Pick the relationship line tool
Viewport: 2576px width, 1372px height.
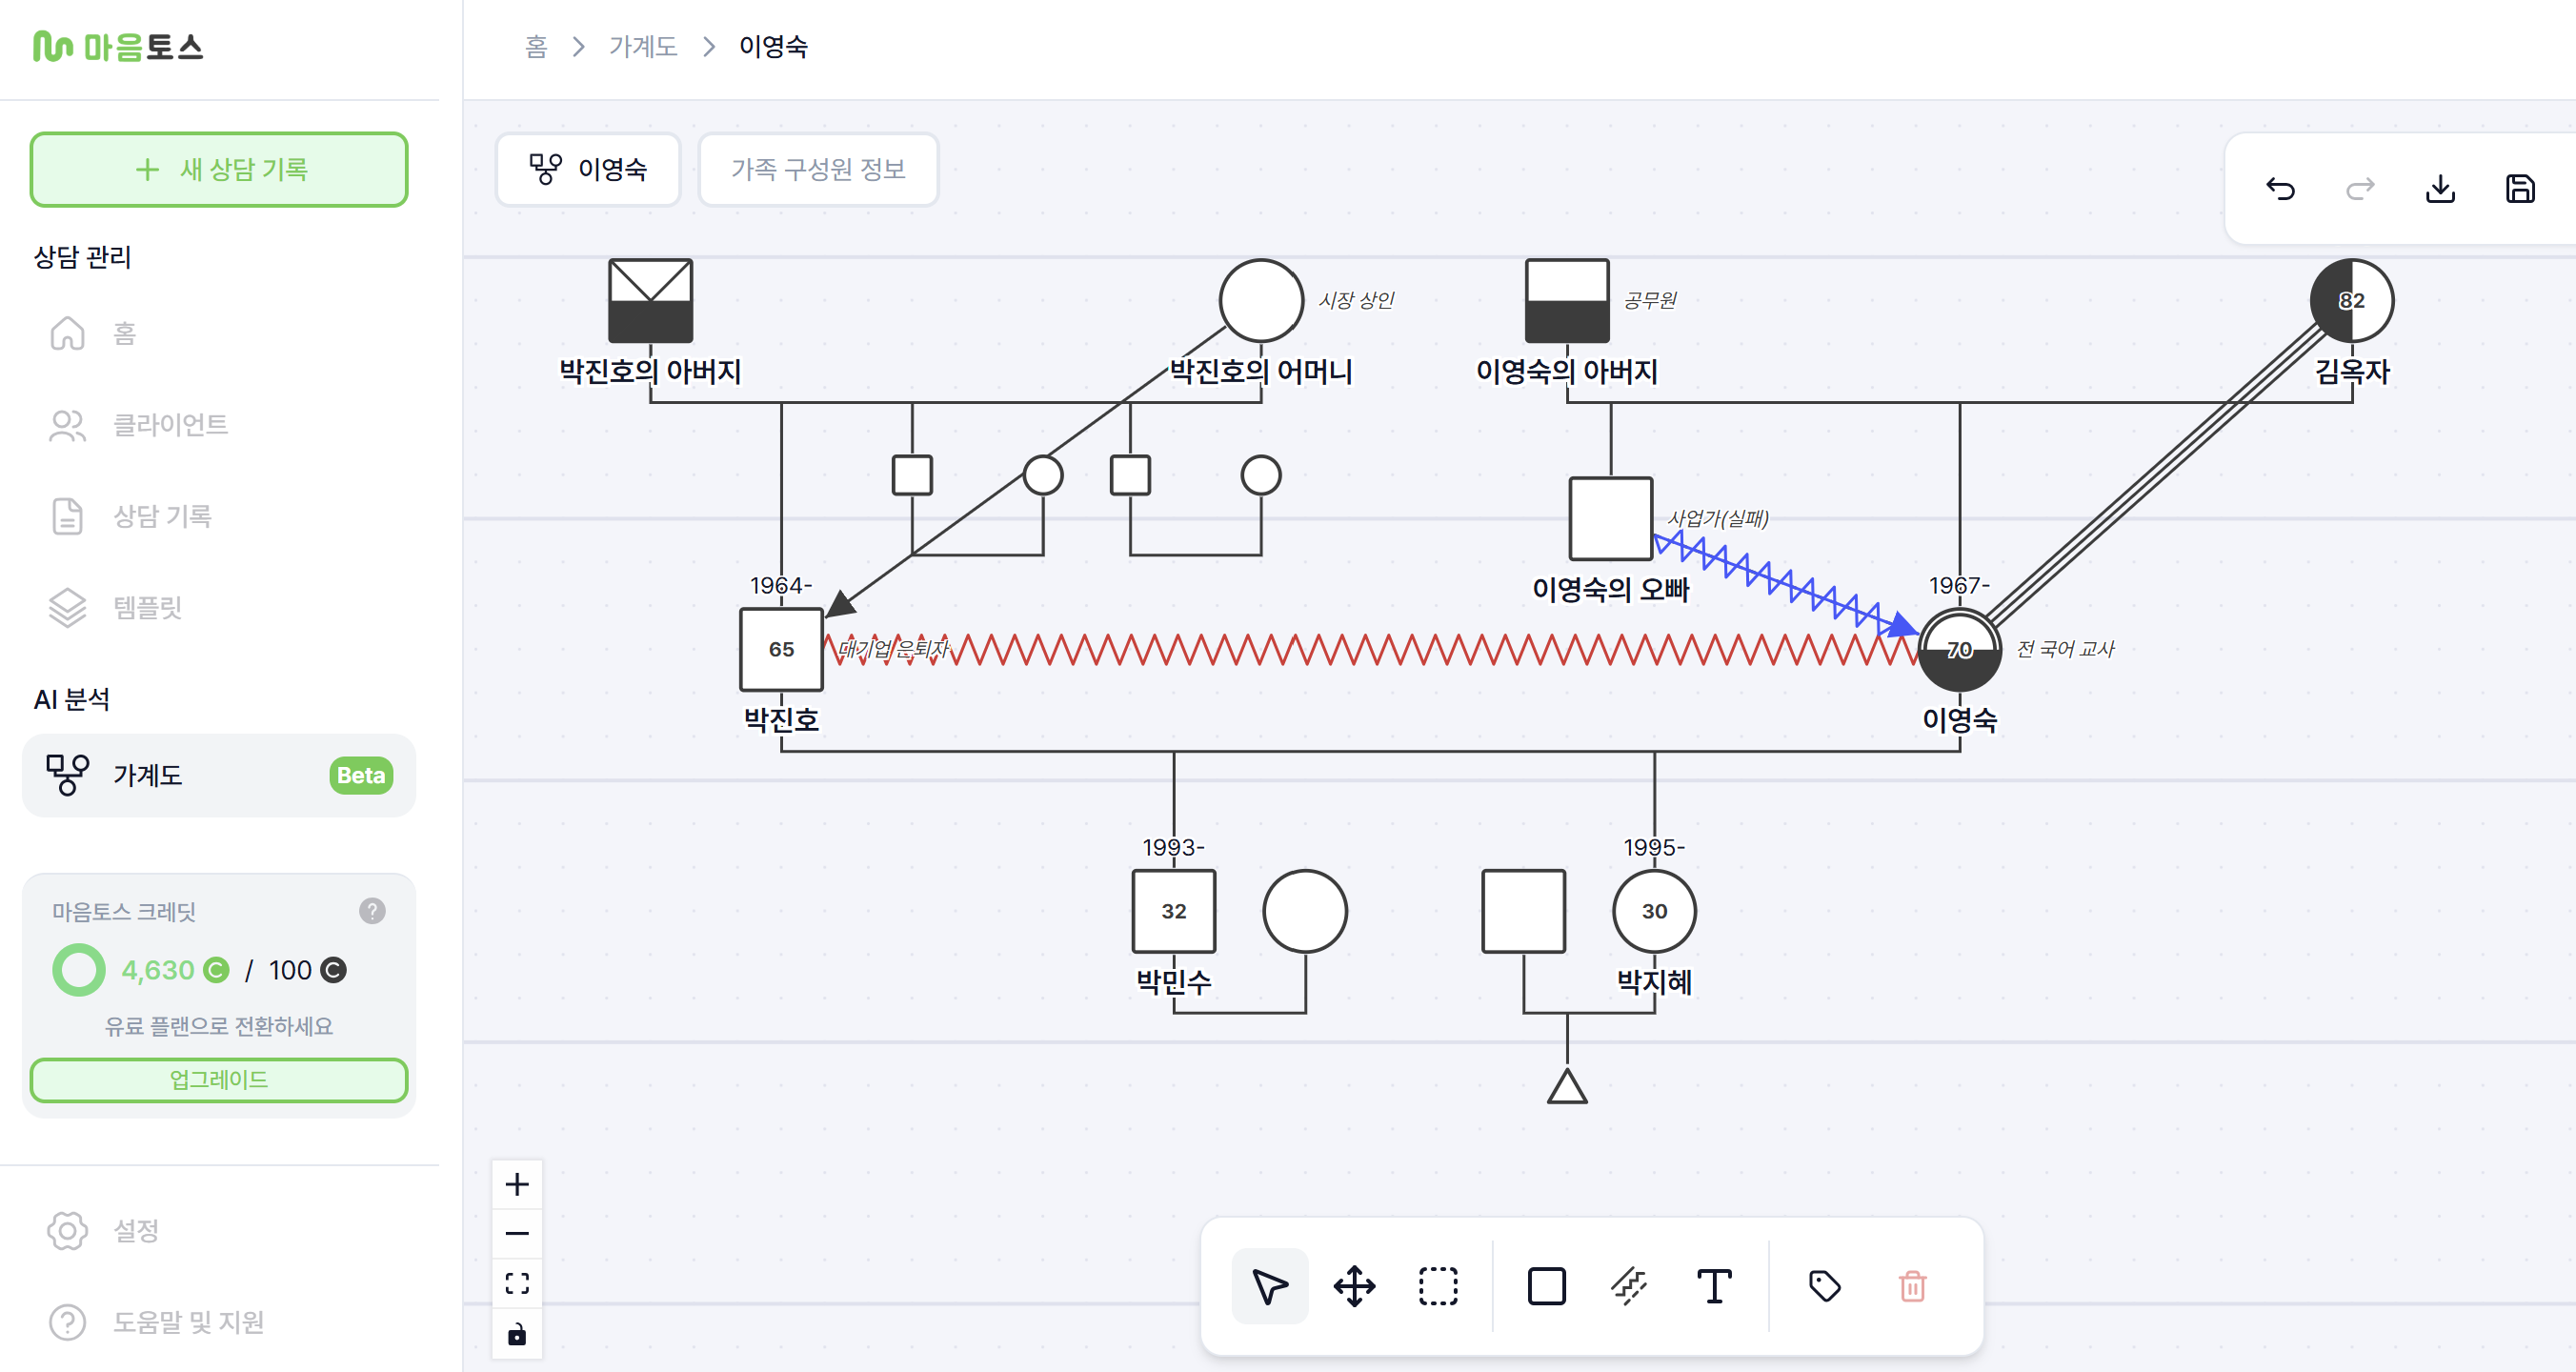tap(1630, 1286)
